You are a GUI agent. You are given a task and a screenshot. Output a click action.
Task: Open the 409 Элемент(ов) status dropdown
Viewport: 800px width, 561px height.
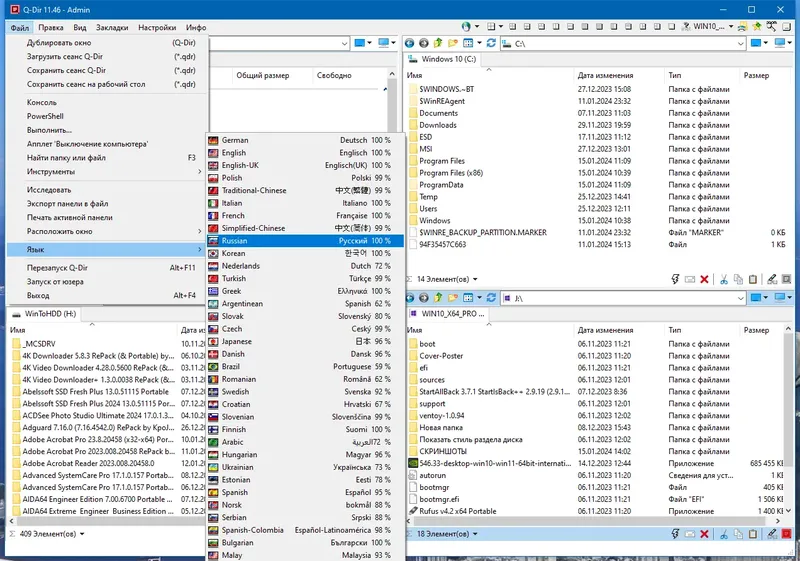tap(82, 534)
